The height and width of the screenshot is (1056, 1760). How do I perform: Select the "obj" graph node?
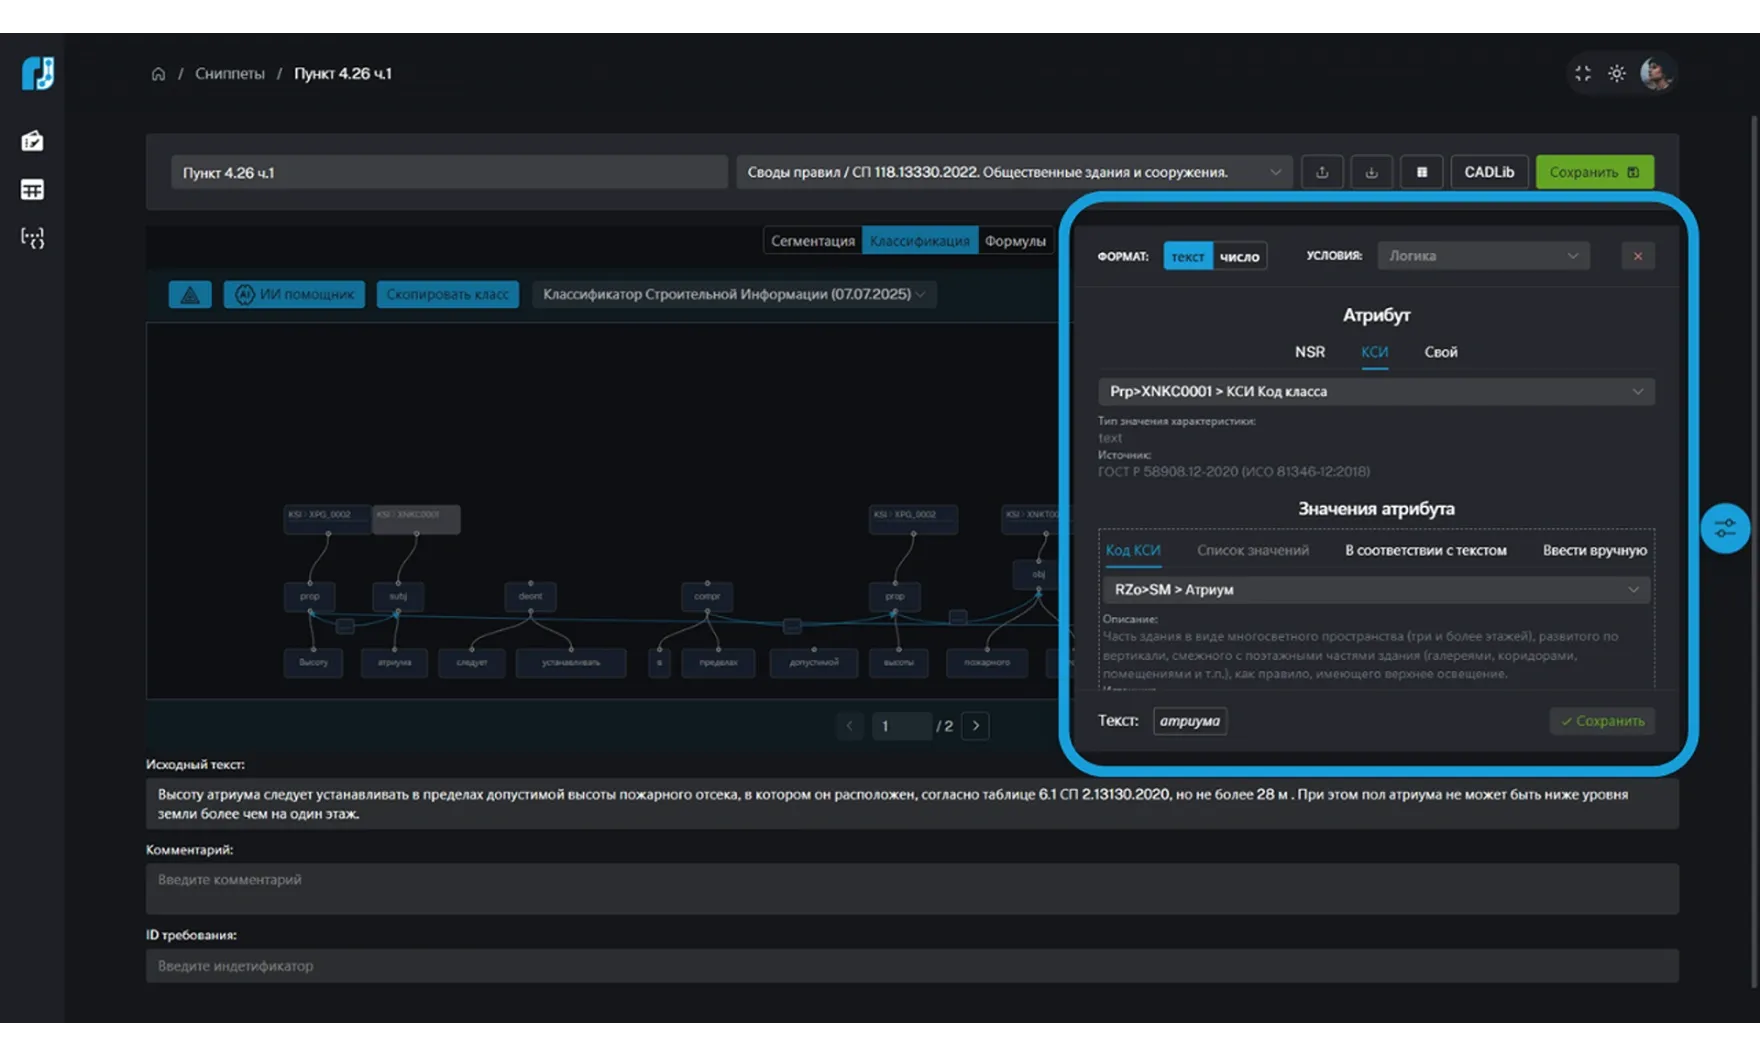pyautogui.click(x=1038, y=575)
